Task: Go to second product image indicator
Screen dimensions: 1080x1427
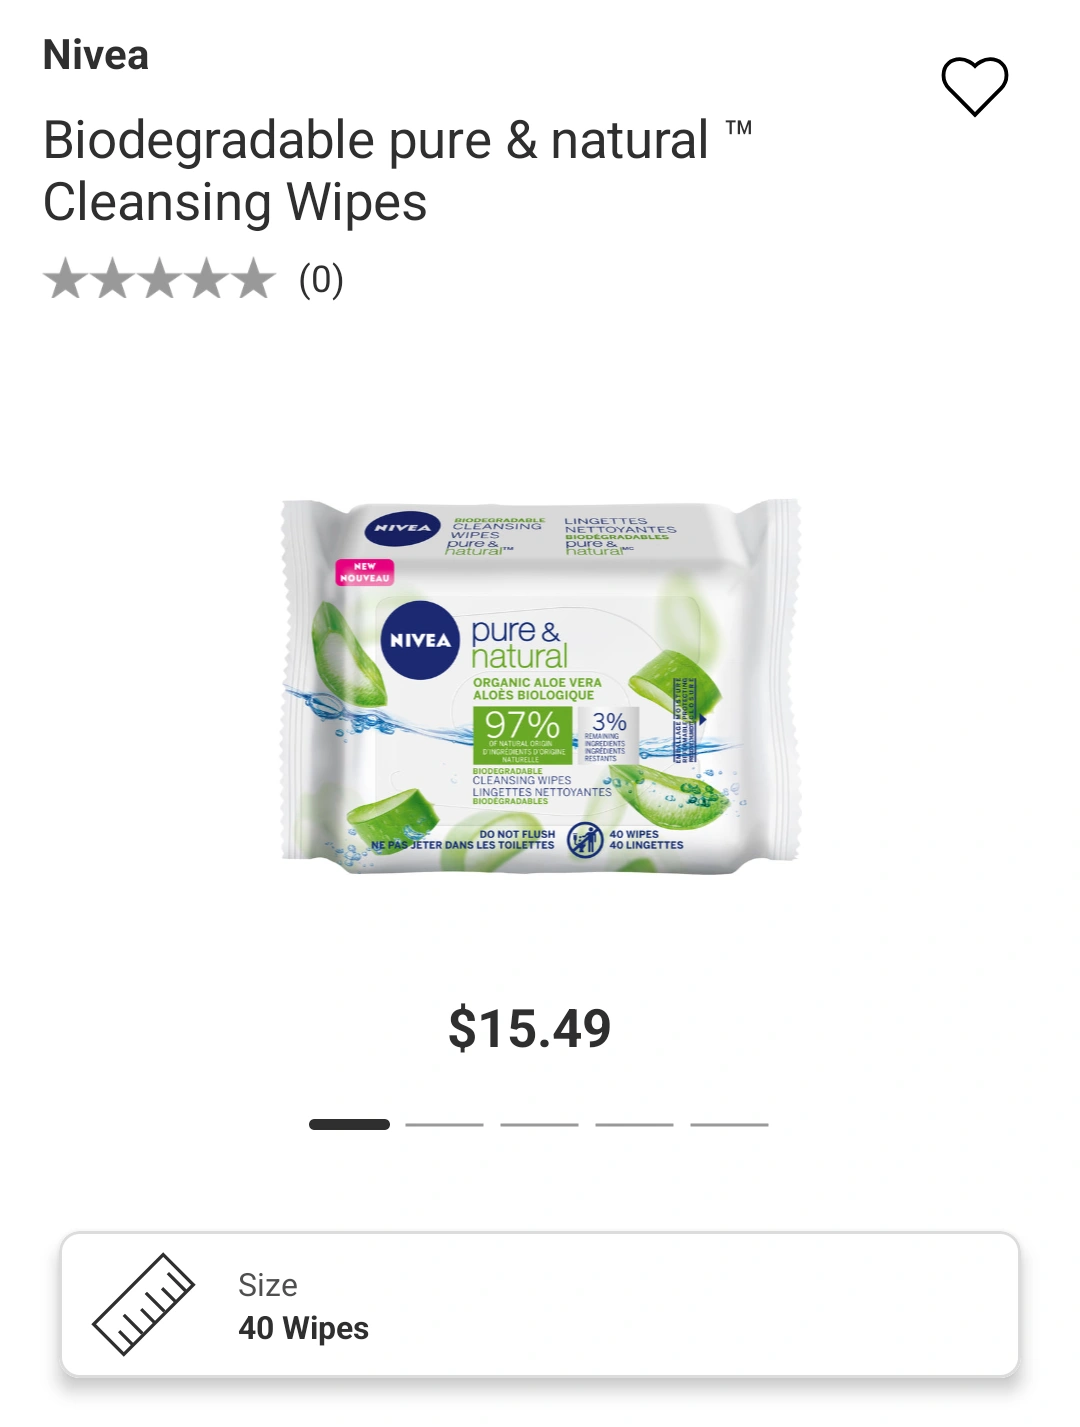Action: coord(444,1124)
